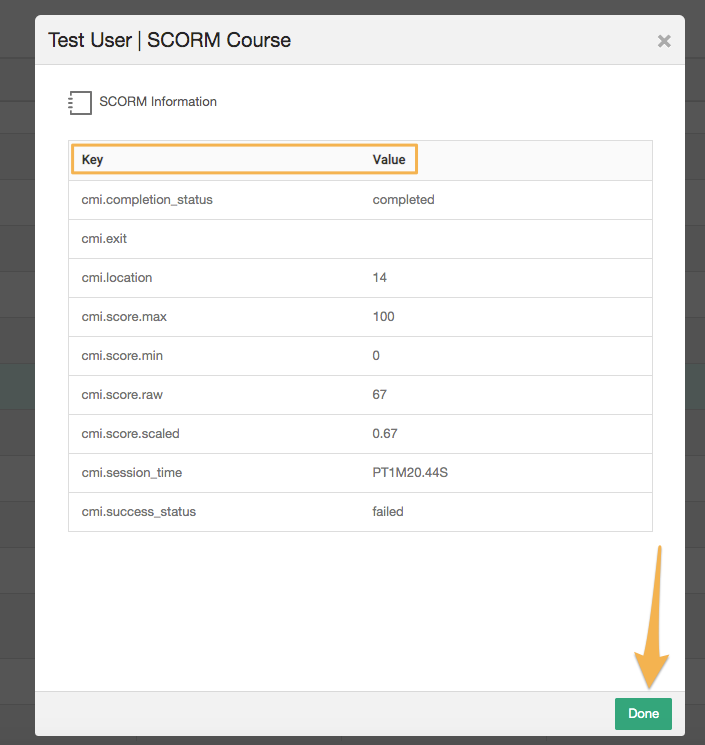Screen dimensions: 705x745
Task: Click the dialog title 'Test User | SCORM Course'
Action: [169, 40]
